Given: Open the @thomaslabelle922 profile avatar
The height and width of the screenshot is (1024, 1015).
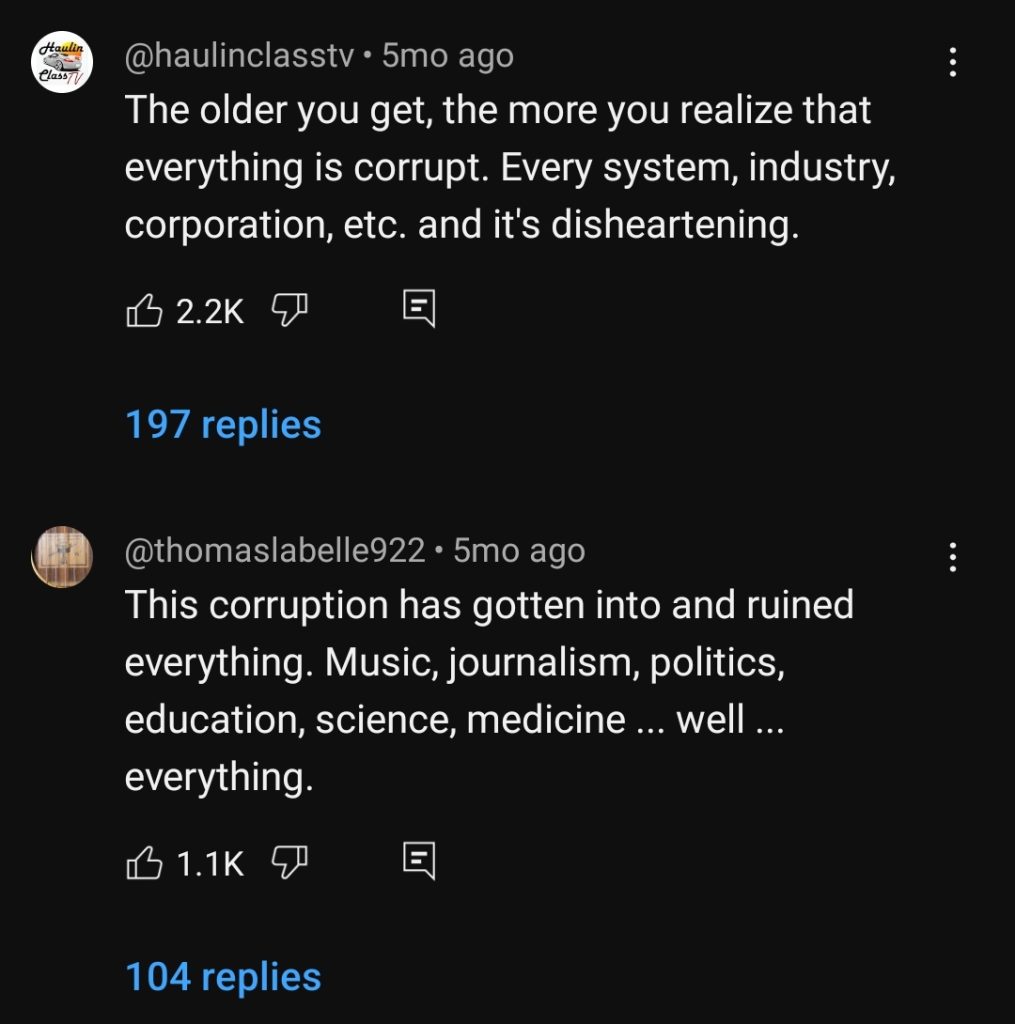Looking at the screenshot, I should (x=62, y=556).
